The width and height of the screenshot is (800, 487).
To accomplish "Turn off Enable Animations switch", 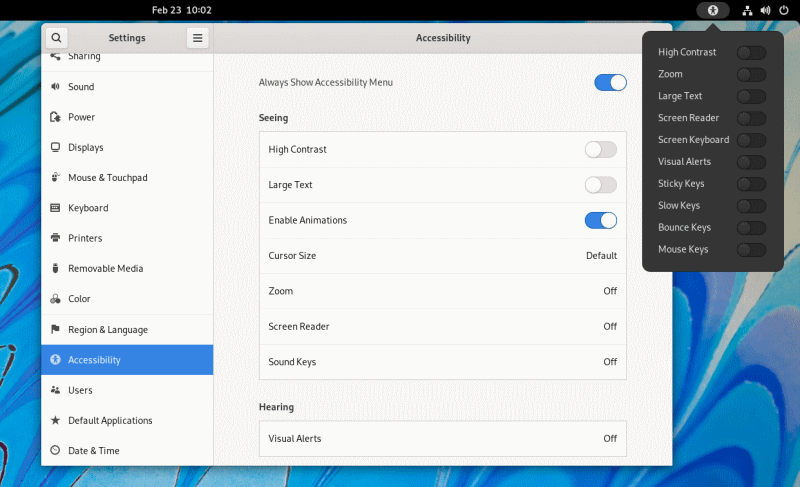I will pyautogui.click(x=600, y=220).
